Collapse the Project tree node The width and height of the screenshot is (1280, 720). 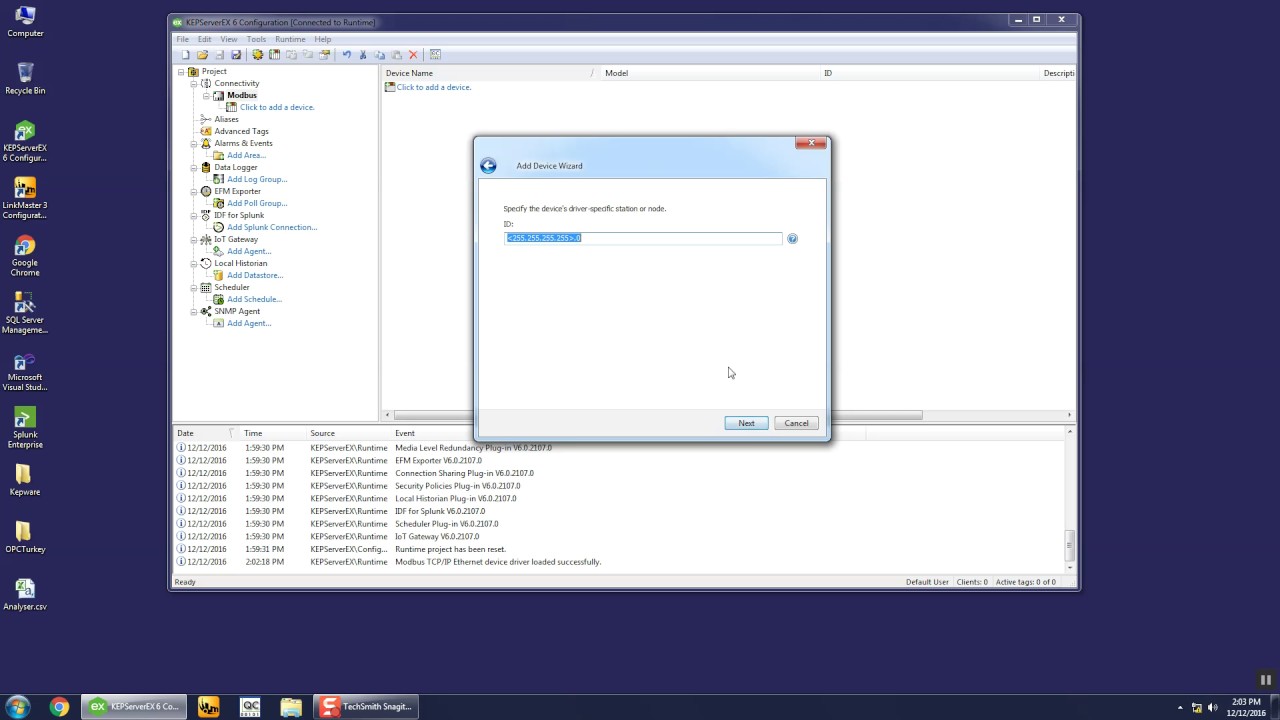pos(182,72)
